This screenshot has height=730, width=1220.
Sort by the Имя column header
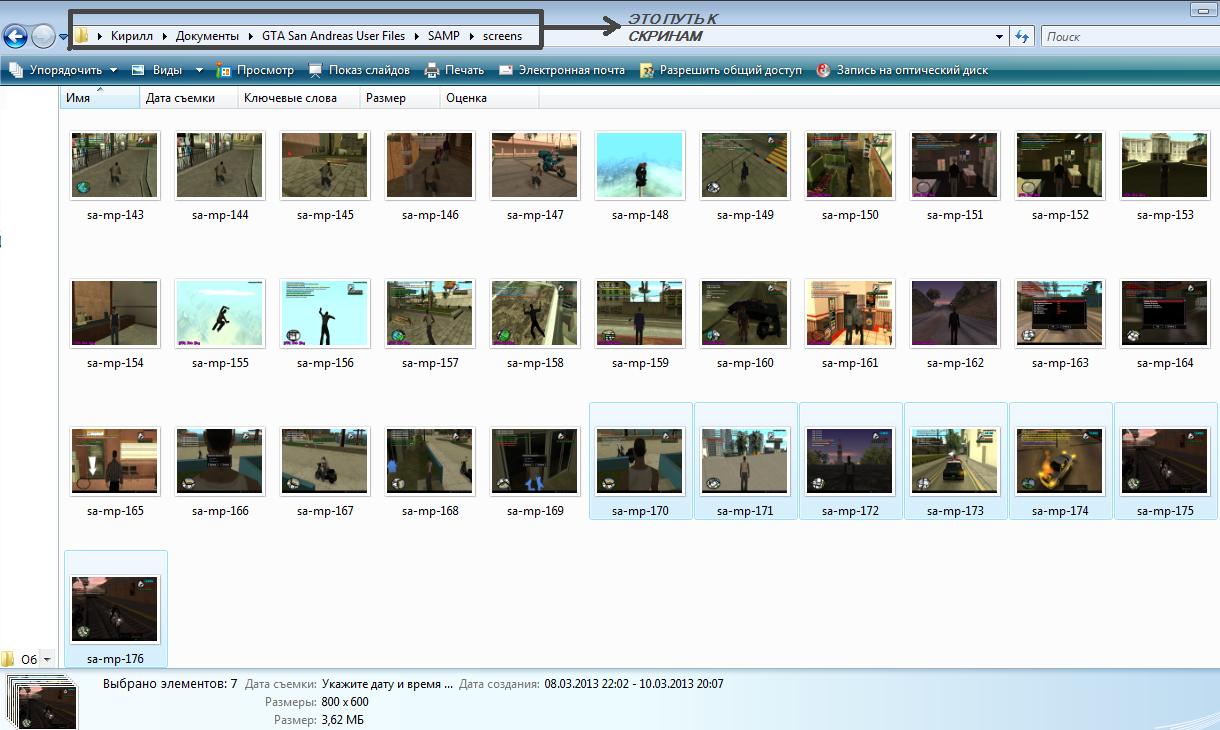click(x=100, y=98)
